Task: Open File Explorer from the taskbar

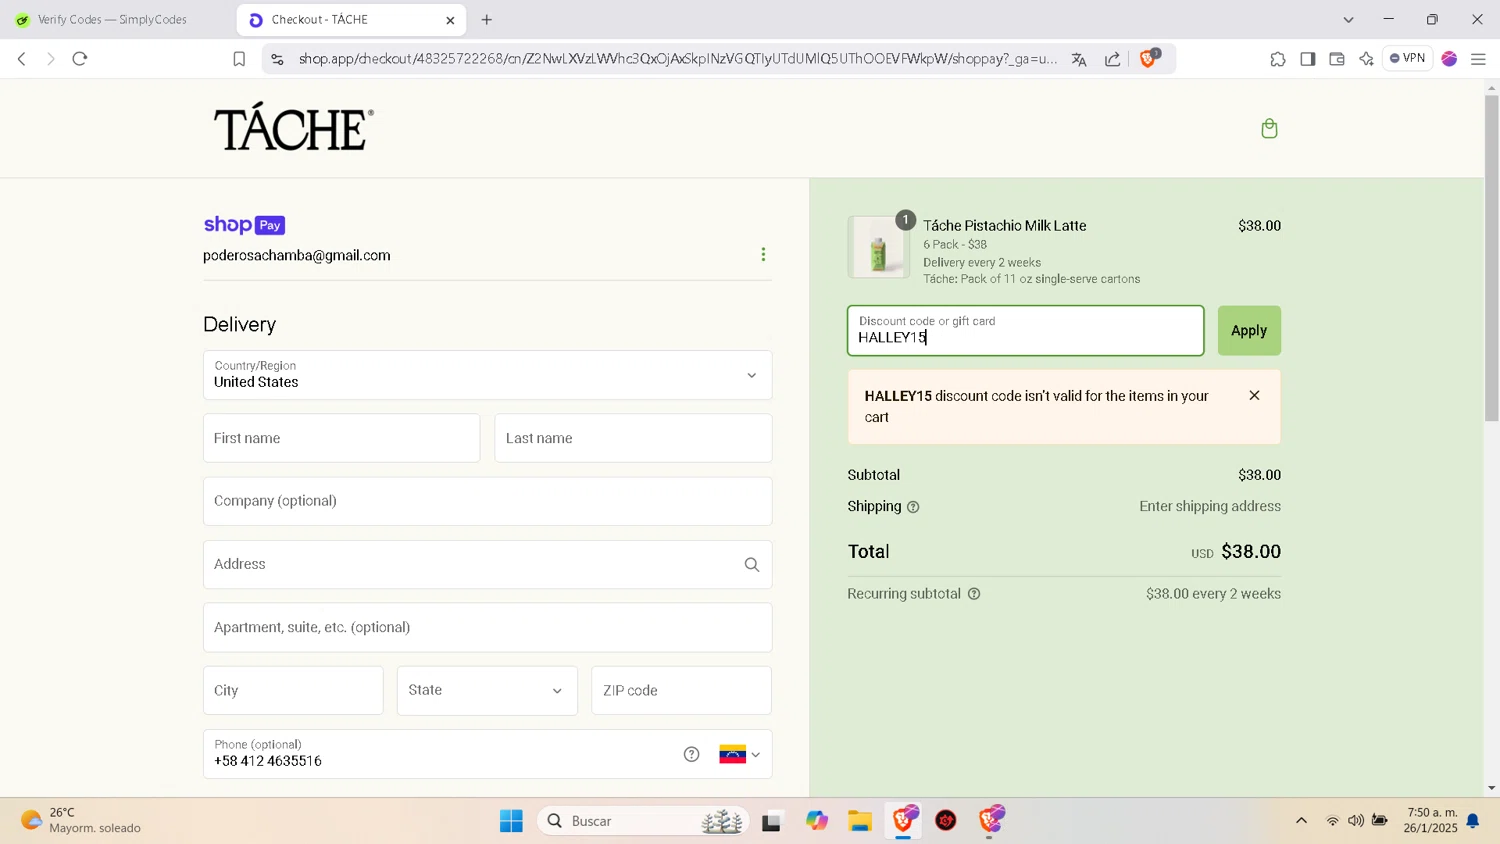Action: click(x=860, y=821)
